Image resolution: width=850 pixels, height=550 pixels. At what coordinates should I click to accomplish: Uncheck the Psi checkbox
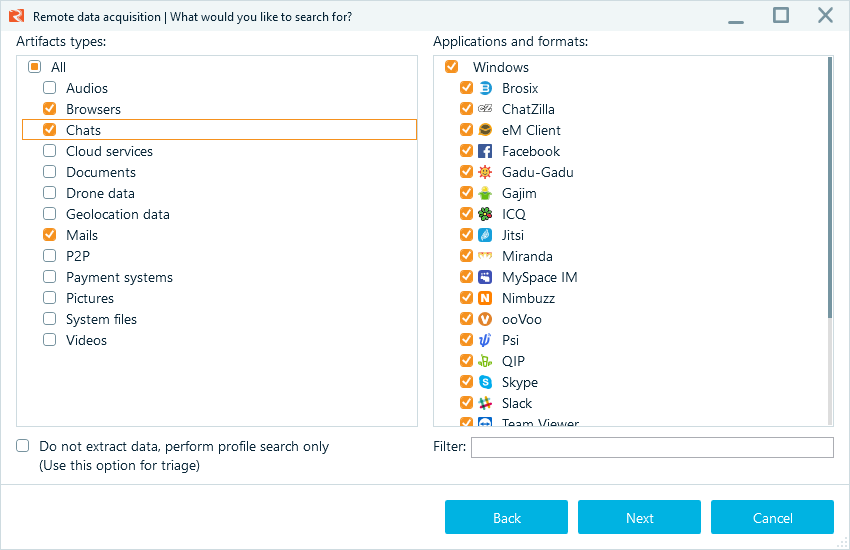tap(466, 340)
